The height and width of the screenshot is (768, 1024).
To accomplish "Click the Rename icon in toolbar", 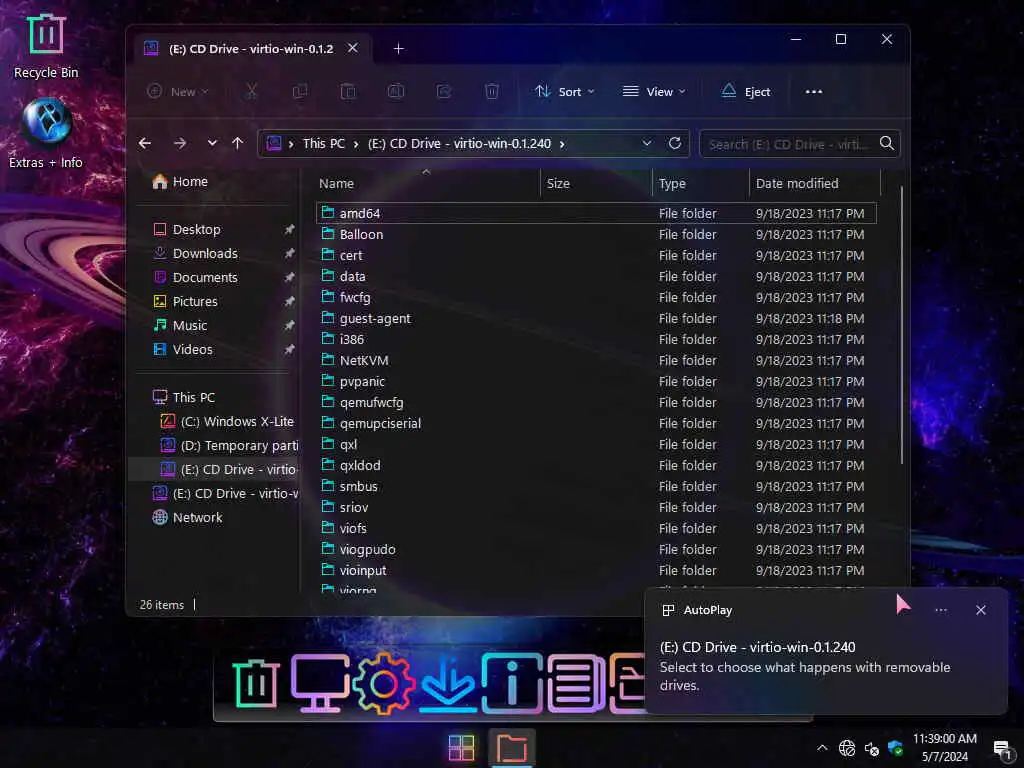I will pos(396,91).
